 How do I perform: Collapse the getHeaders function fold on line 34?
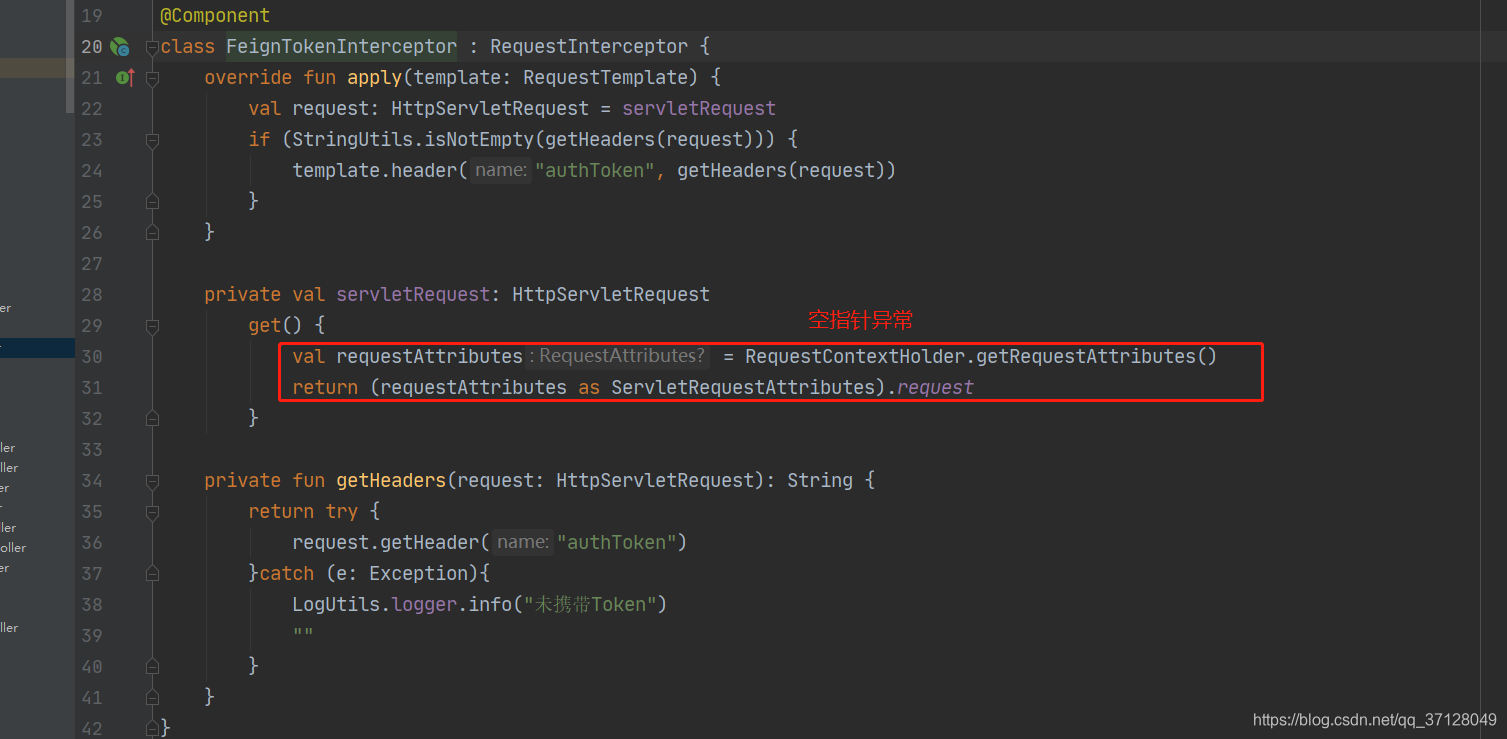tap(152, 480)
